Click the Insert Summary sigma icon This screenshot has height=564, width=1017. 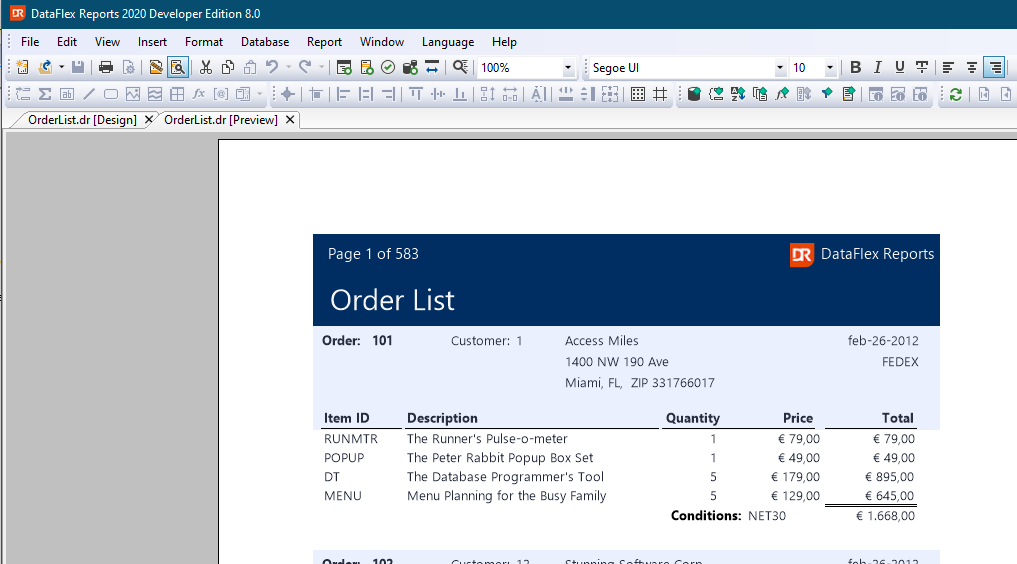pyautogui.click(x=45, y=95)
